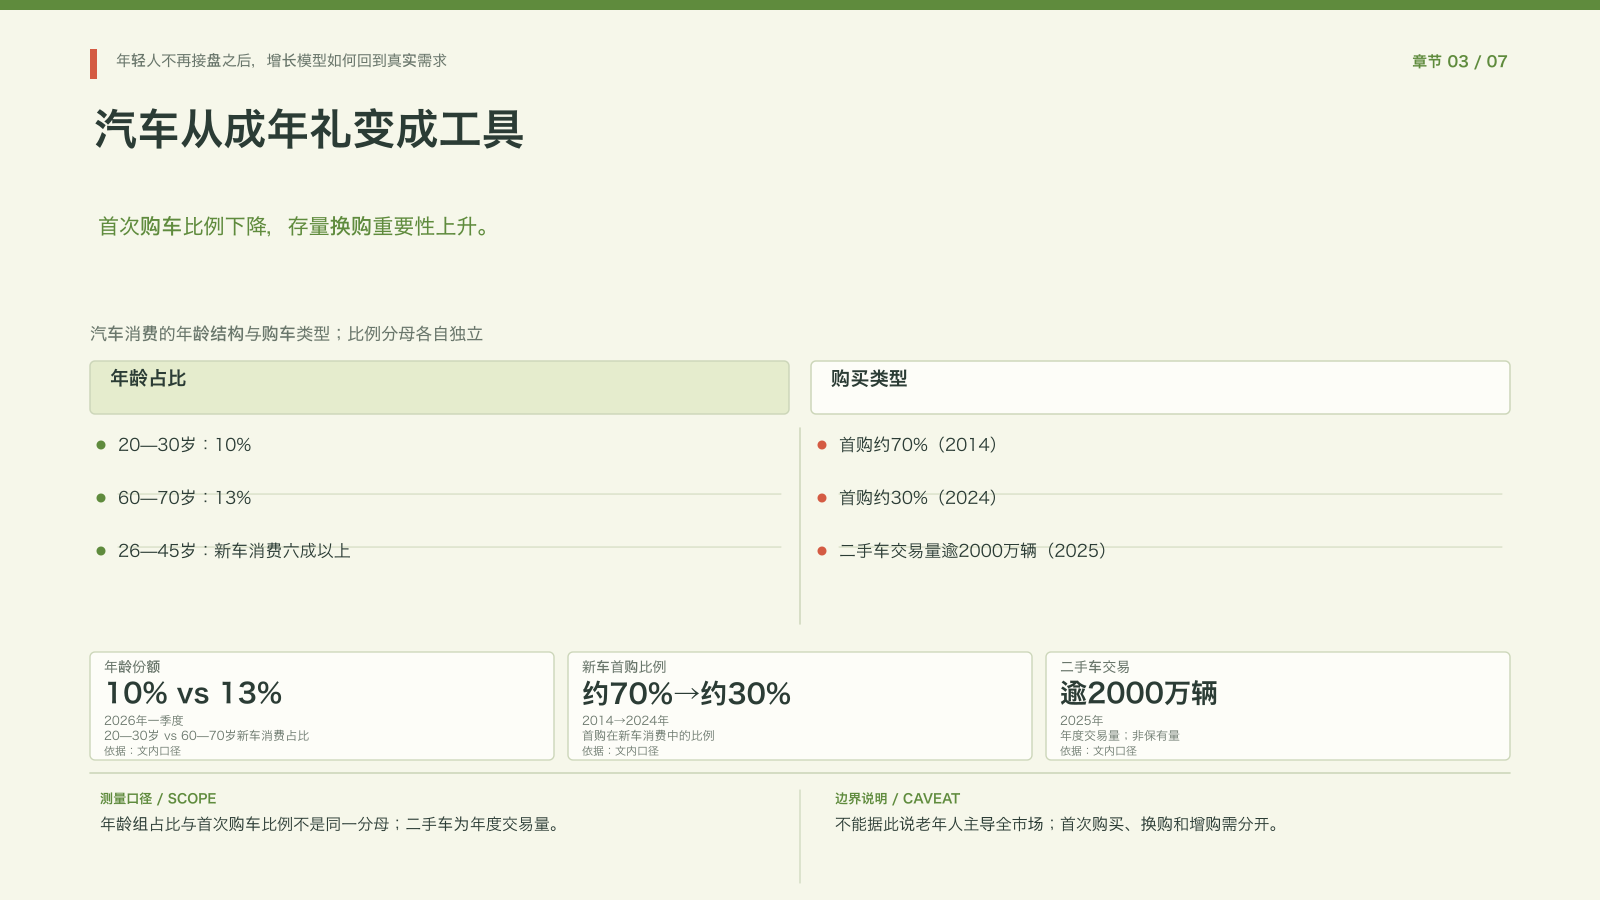Click the subtitle 首次购车比例下降，存量换购重要性上升。
1600x900 pixels.
pos(294,227)
